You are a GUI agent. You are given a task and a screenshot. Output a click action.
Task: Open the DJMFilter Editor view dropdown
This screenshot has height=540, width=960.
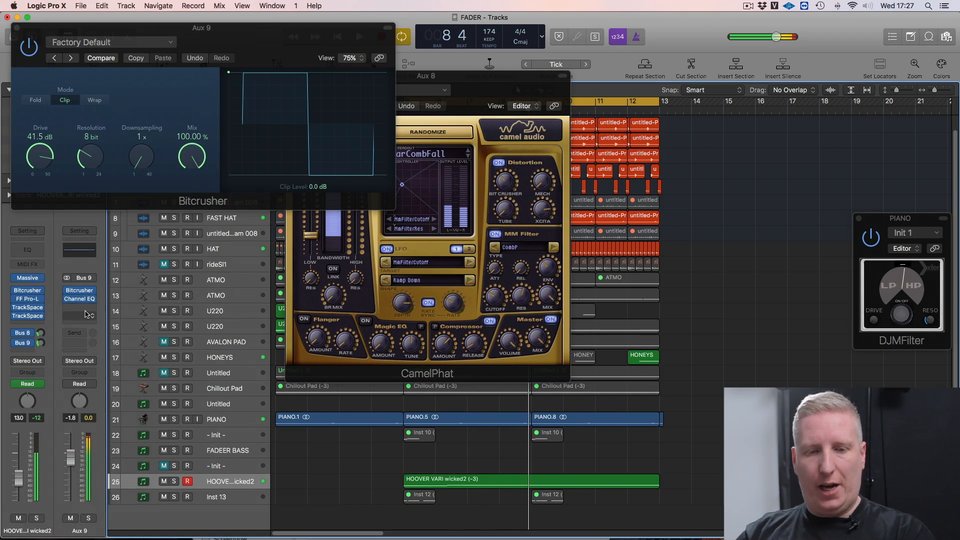coord(906,249)
